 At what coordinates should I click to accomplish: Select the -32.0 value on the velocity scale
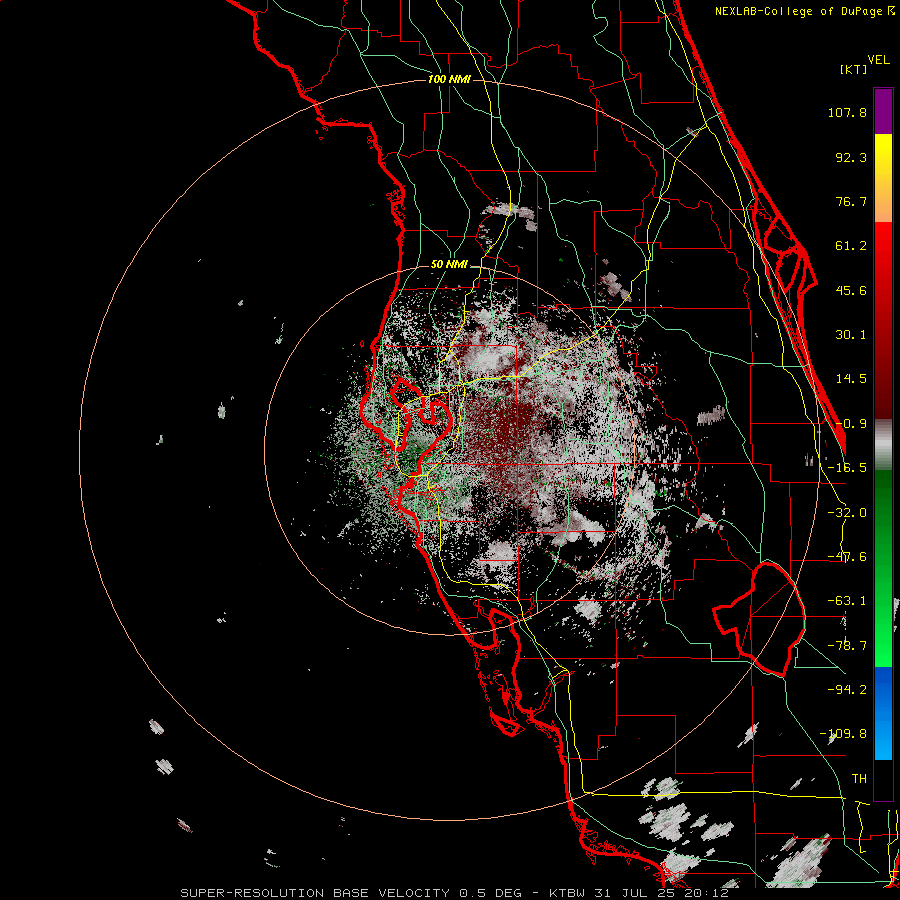point(847,513)
